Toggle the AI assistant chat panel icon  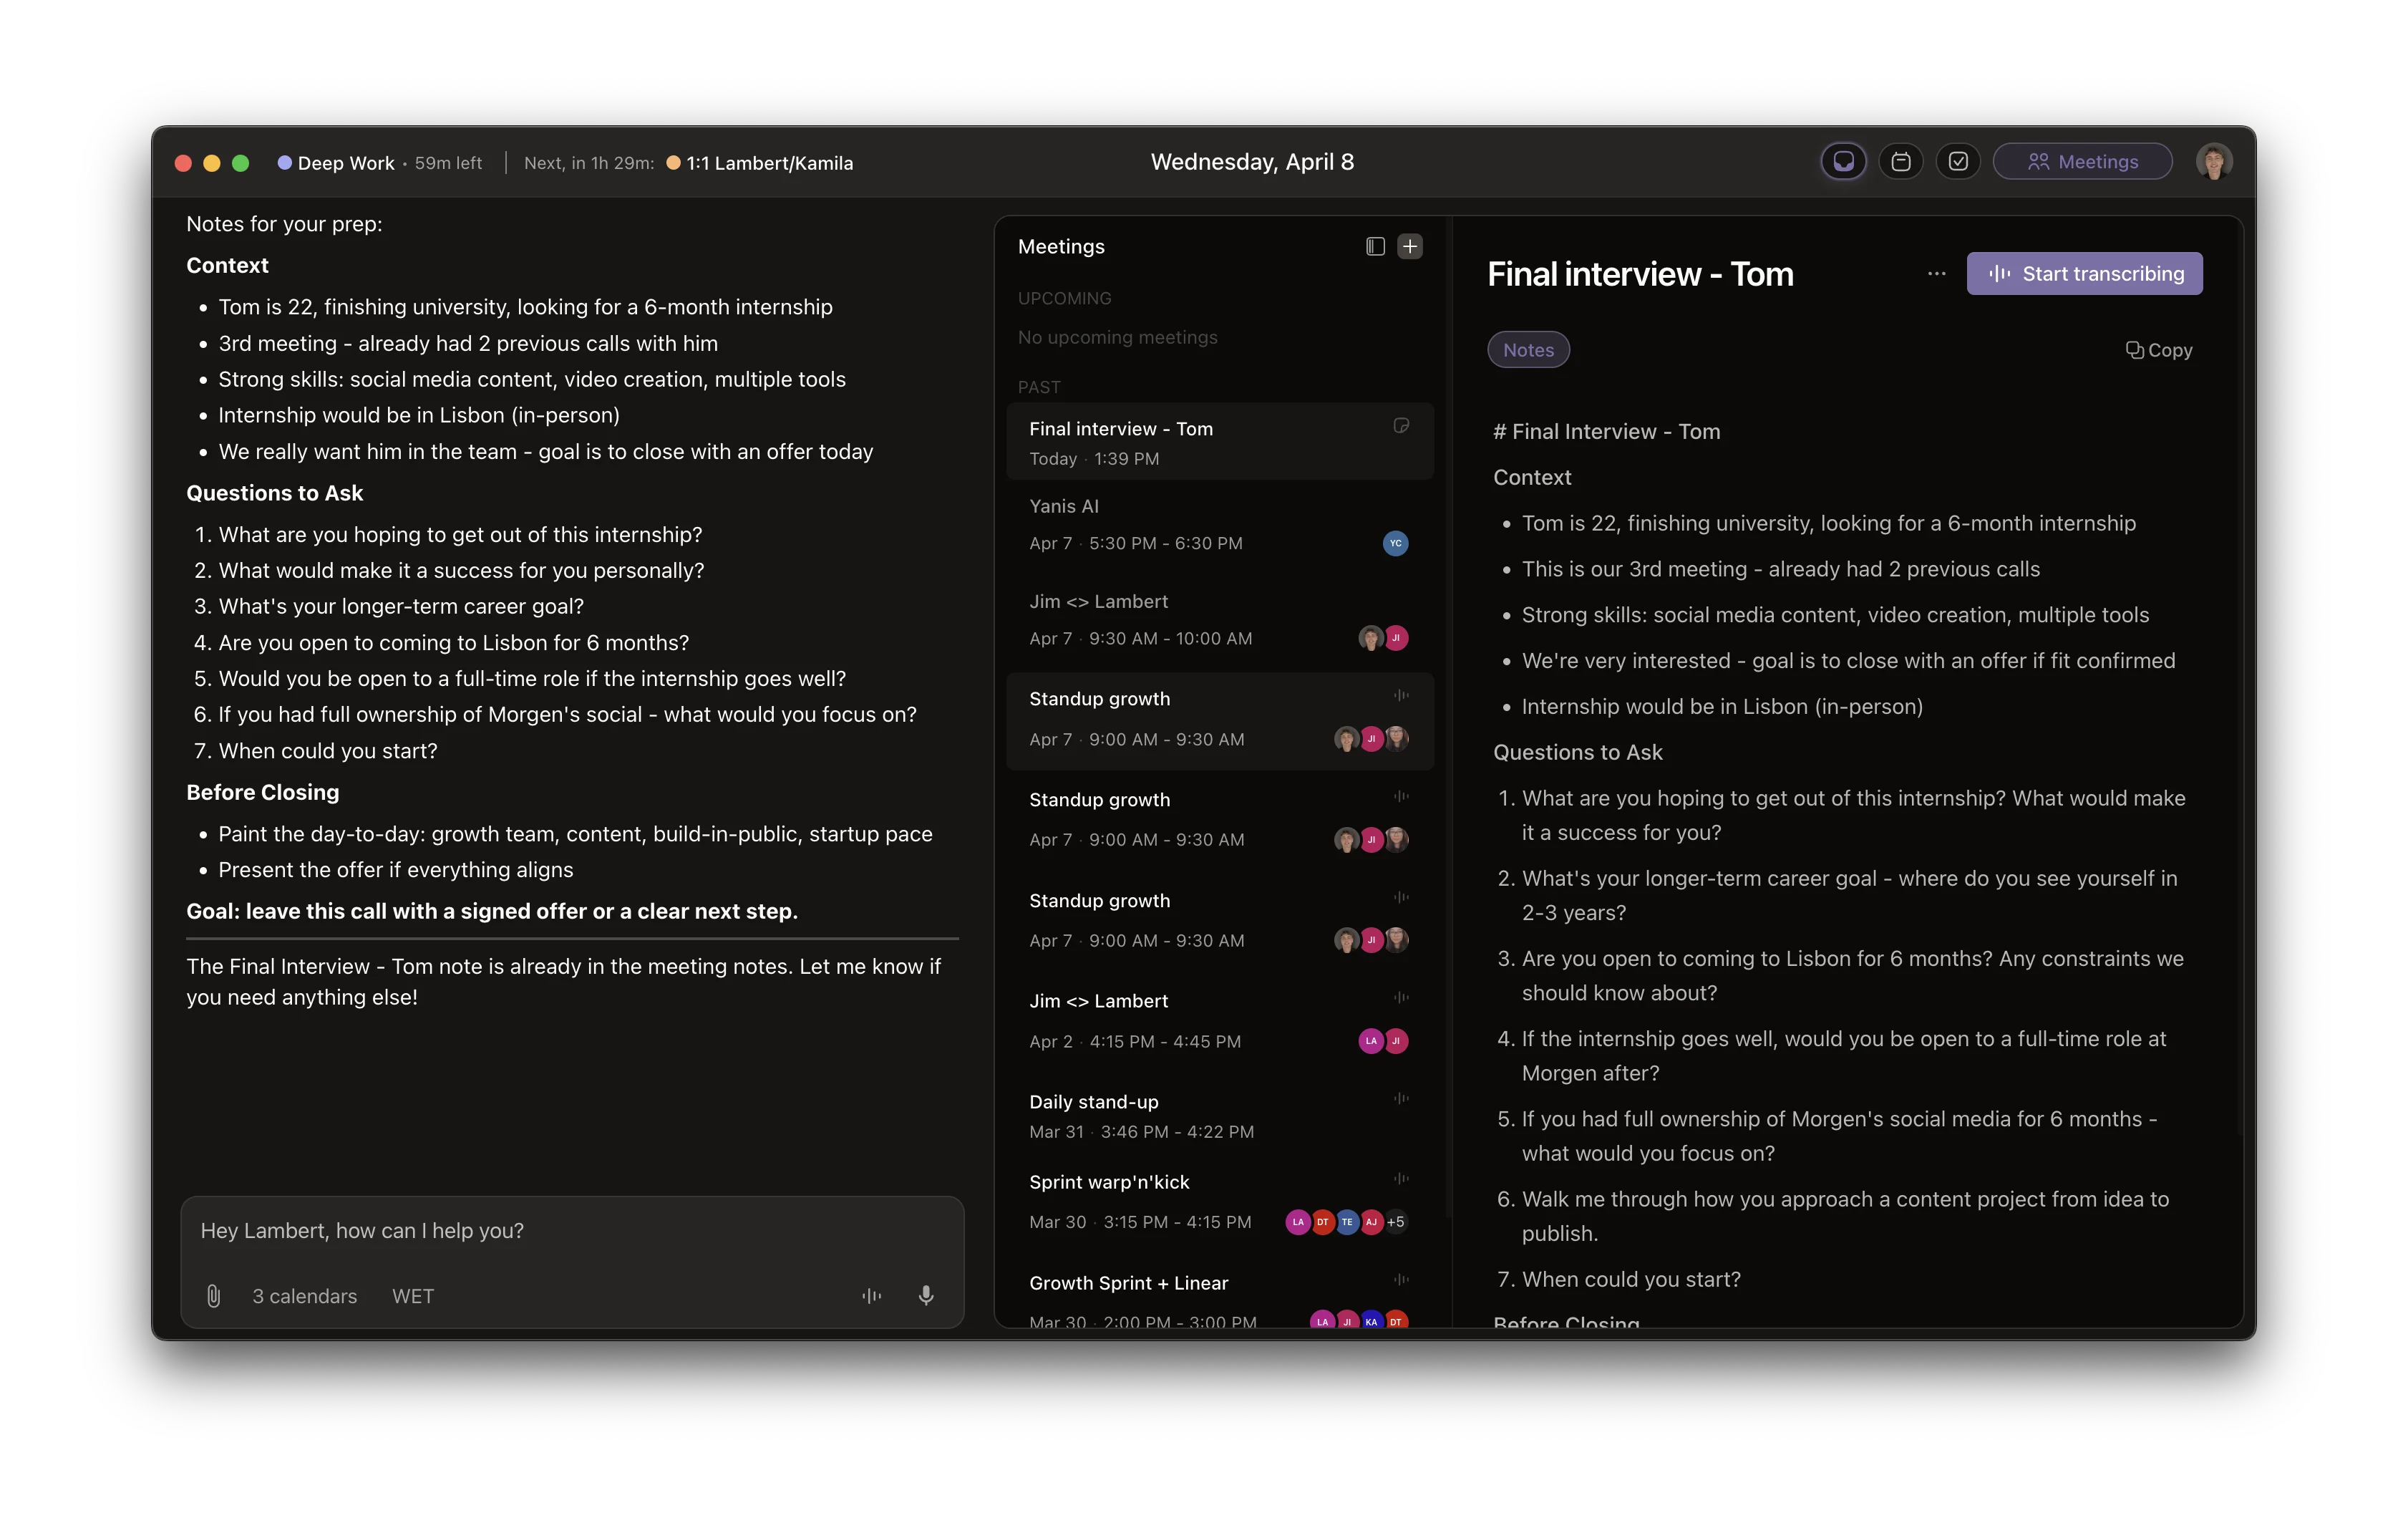(1843, 162)
